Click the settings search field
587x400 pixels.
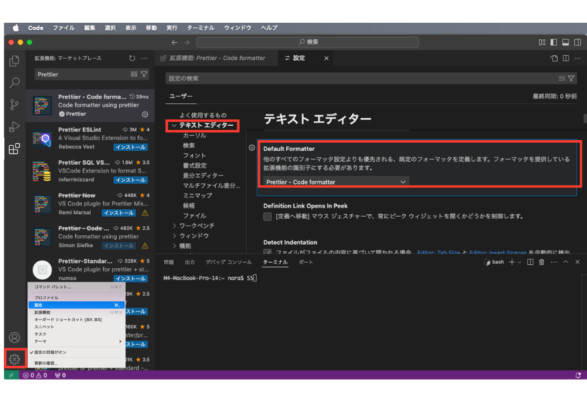[371, 78]
